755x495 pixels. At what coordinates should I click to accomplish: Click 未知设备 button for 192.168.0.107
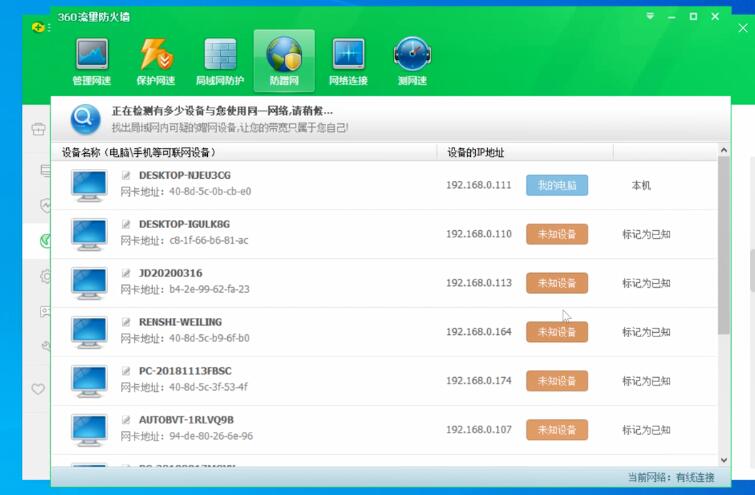click(557, 430)
